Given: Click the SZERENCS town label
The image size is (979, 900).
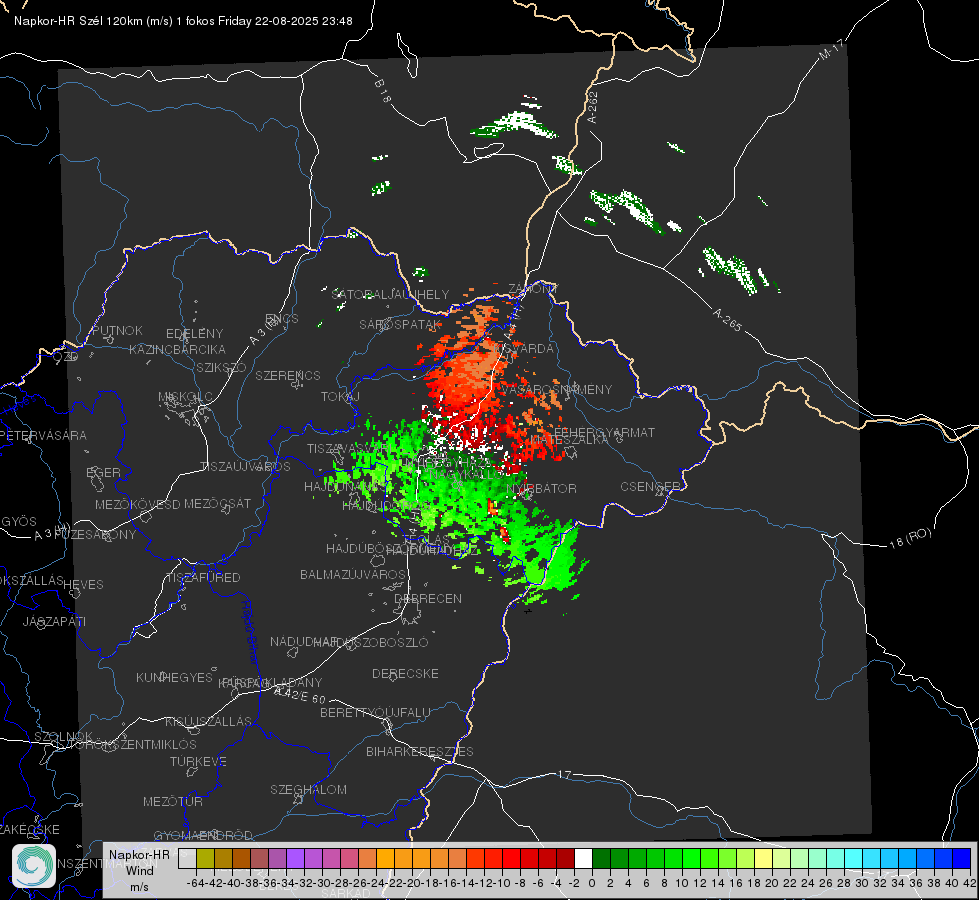Looking at the screenshot, I should 288,375.
